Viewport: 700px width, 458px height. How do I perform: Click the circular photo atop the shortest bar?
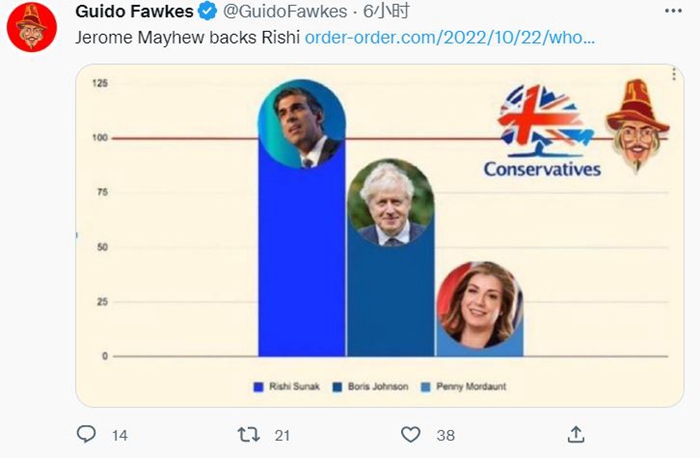pyautogui.click(x=479, y=305)
